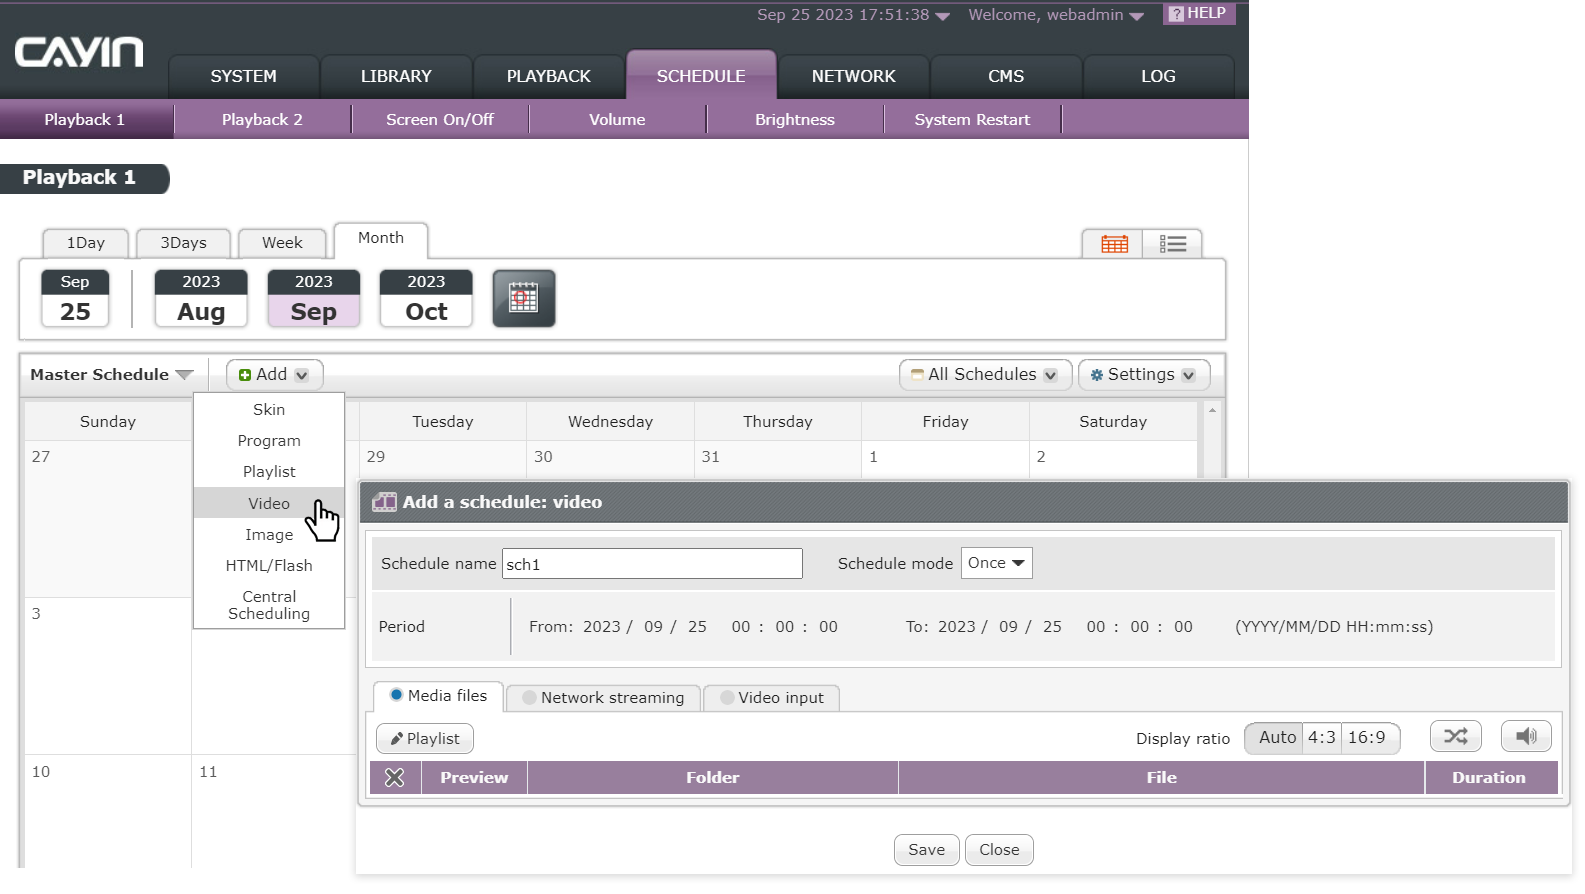
Task: Choose Skin from Add menu
Action: click(x=269, y=409)
